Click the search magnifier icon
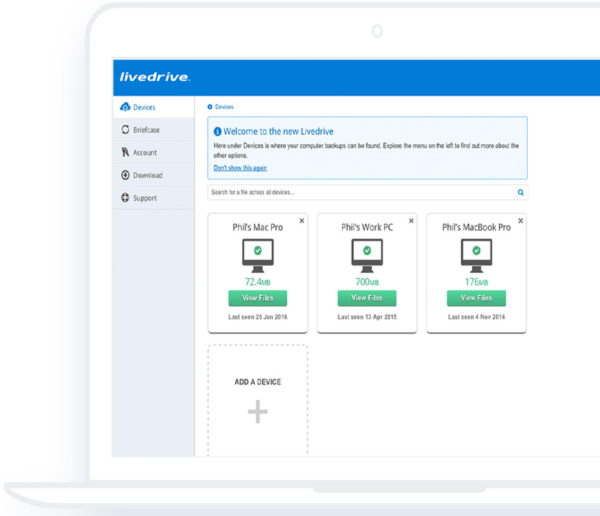The image size is (600, 516). tap(520, 192)
